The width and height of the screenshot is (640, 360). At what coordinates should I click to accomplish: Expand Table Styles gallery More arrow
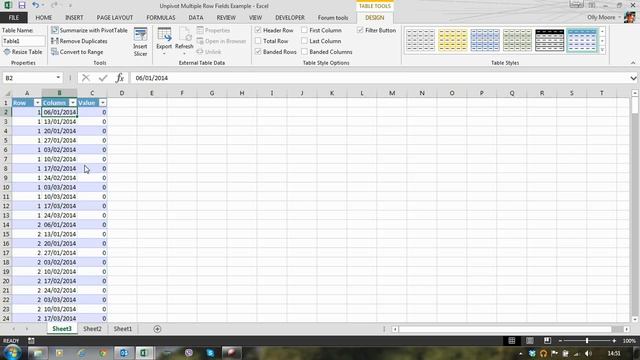[602, 50]
